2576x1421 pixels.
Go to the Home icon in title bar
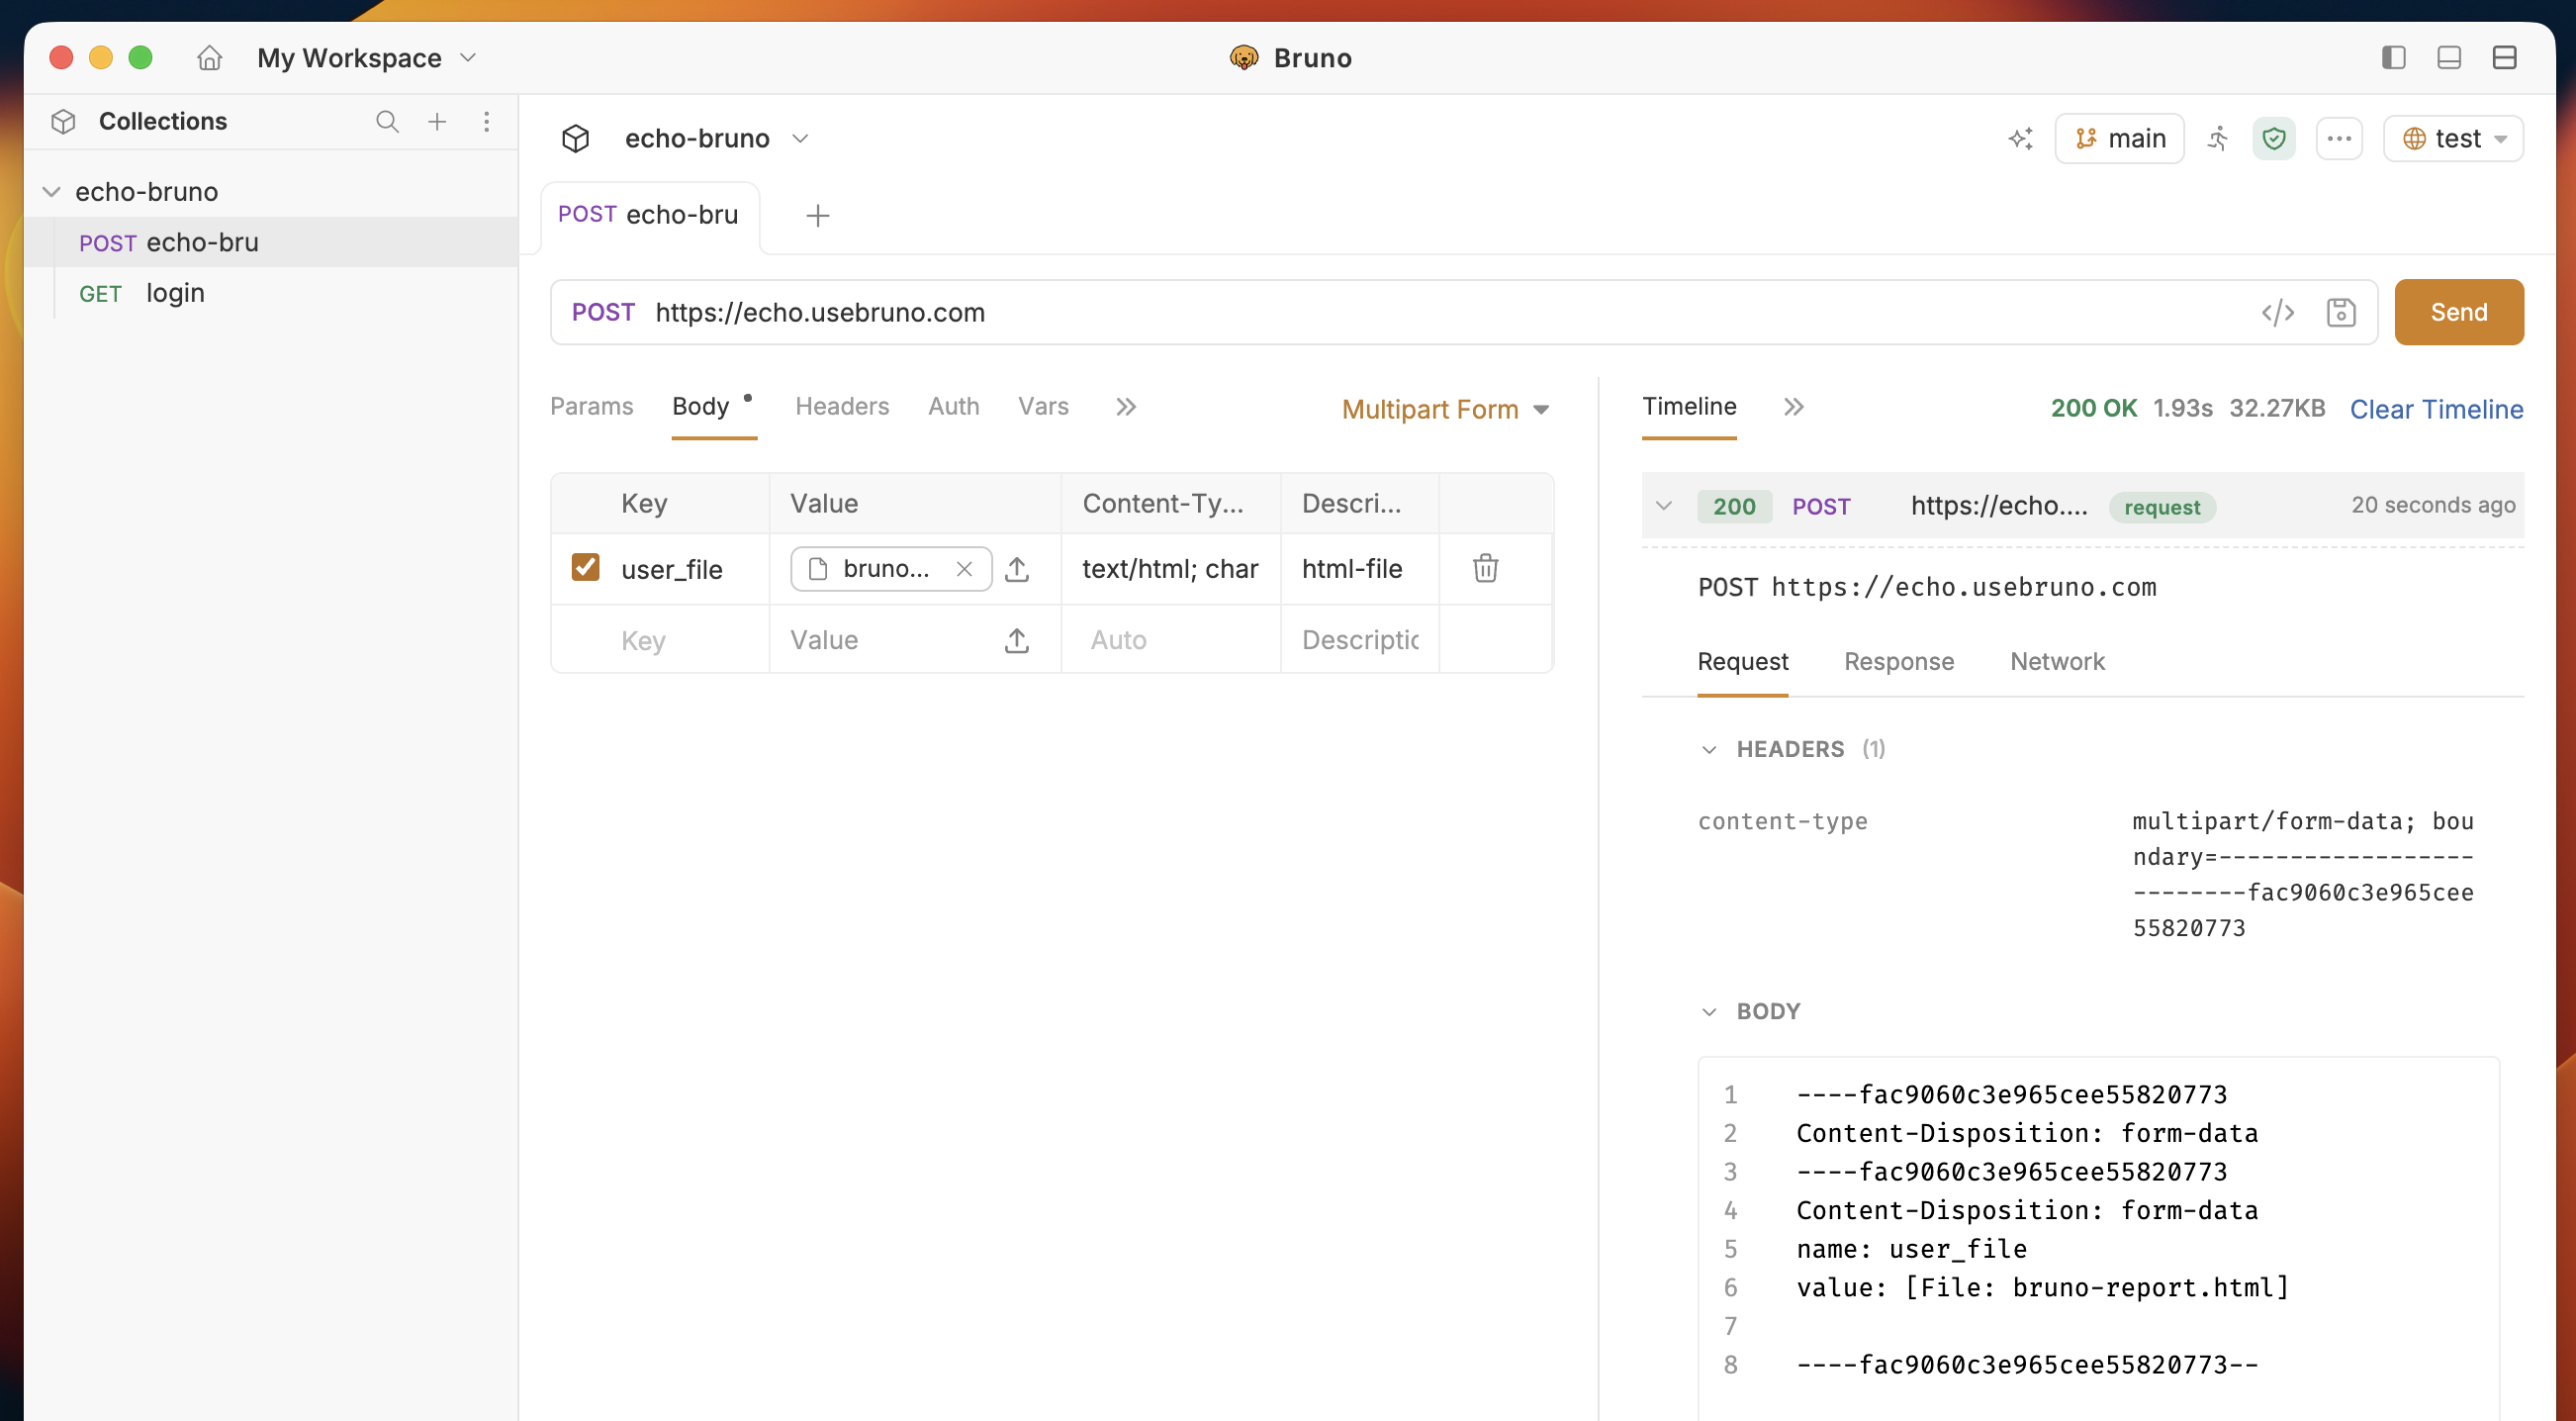209,58
